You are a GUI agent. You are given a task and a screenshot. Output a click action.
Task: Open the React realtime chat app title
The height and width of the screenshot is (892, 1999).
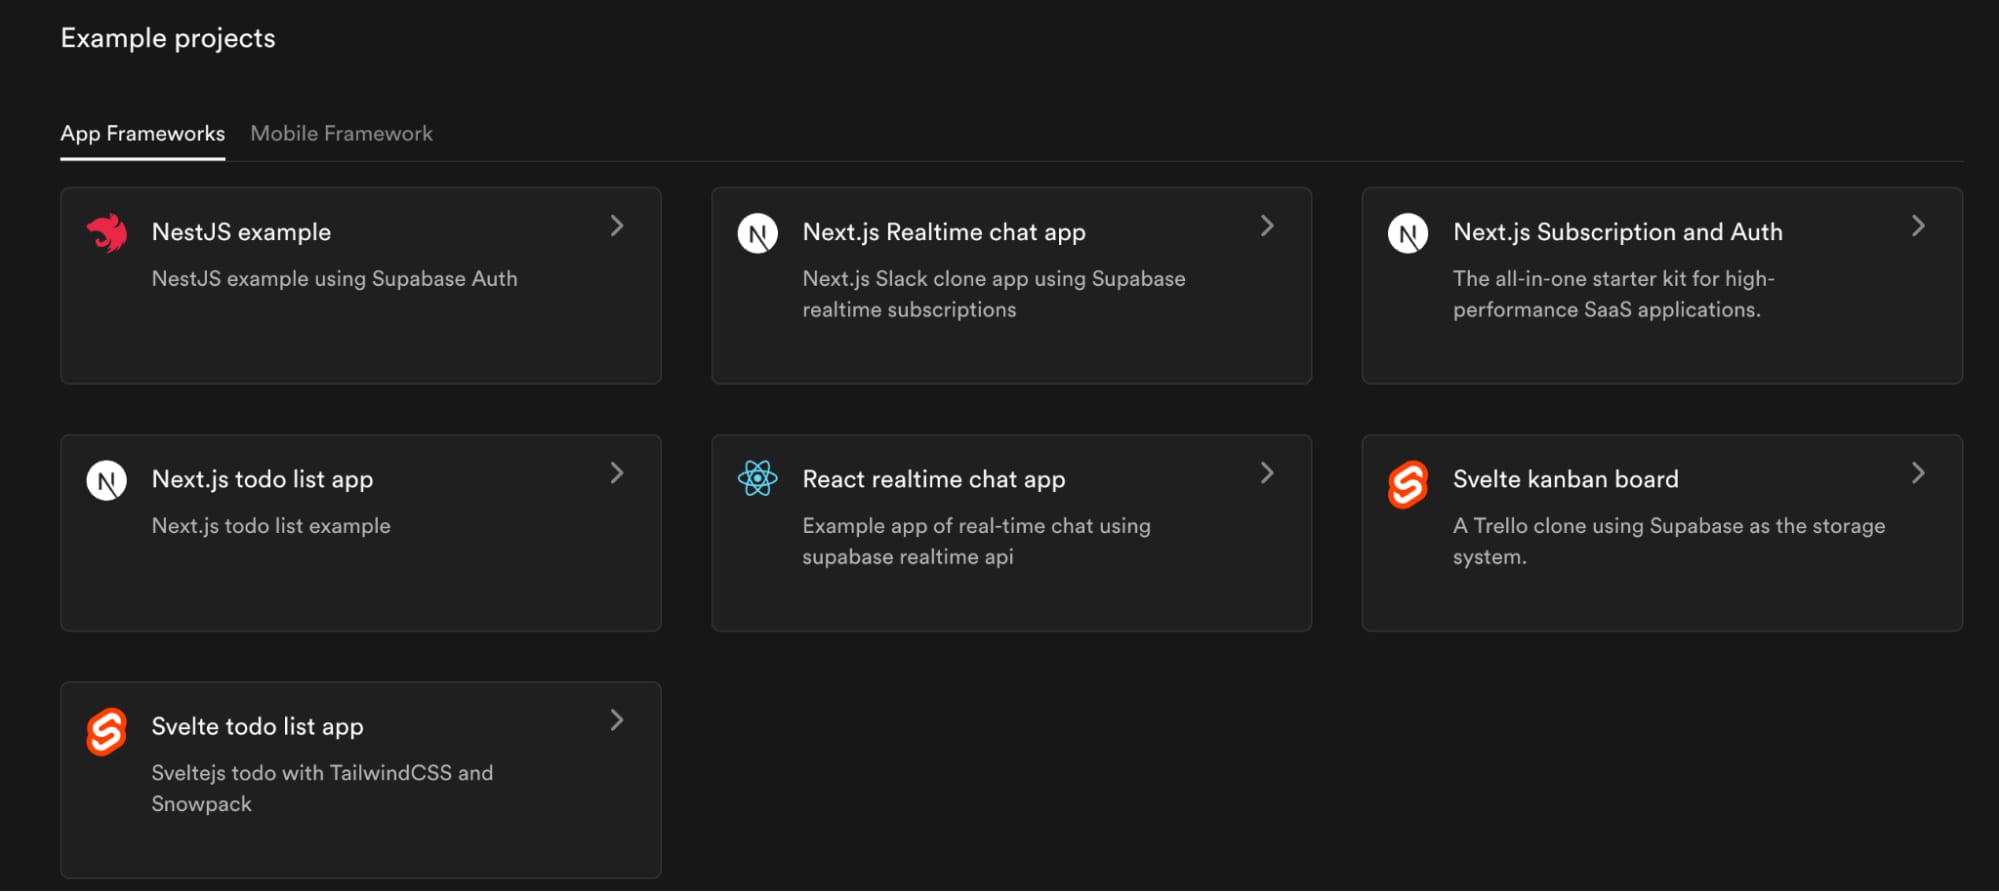coord(934,479)
